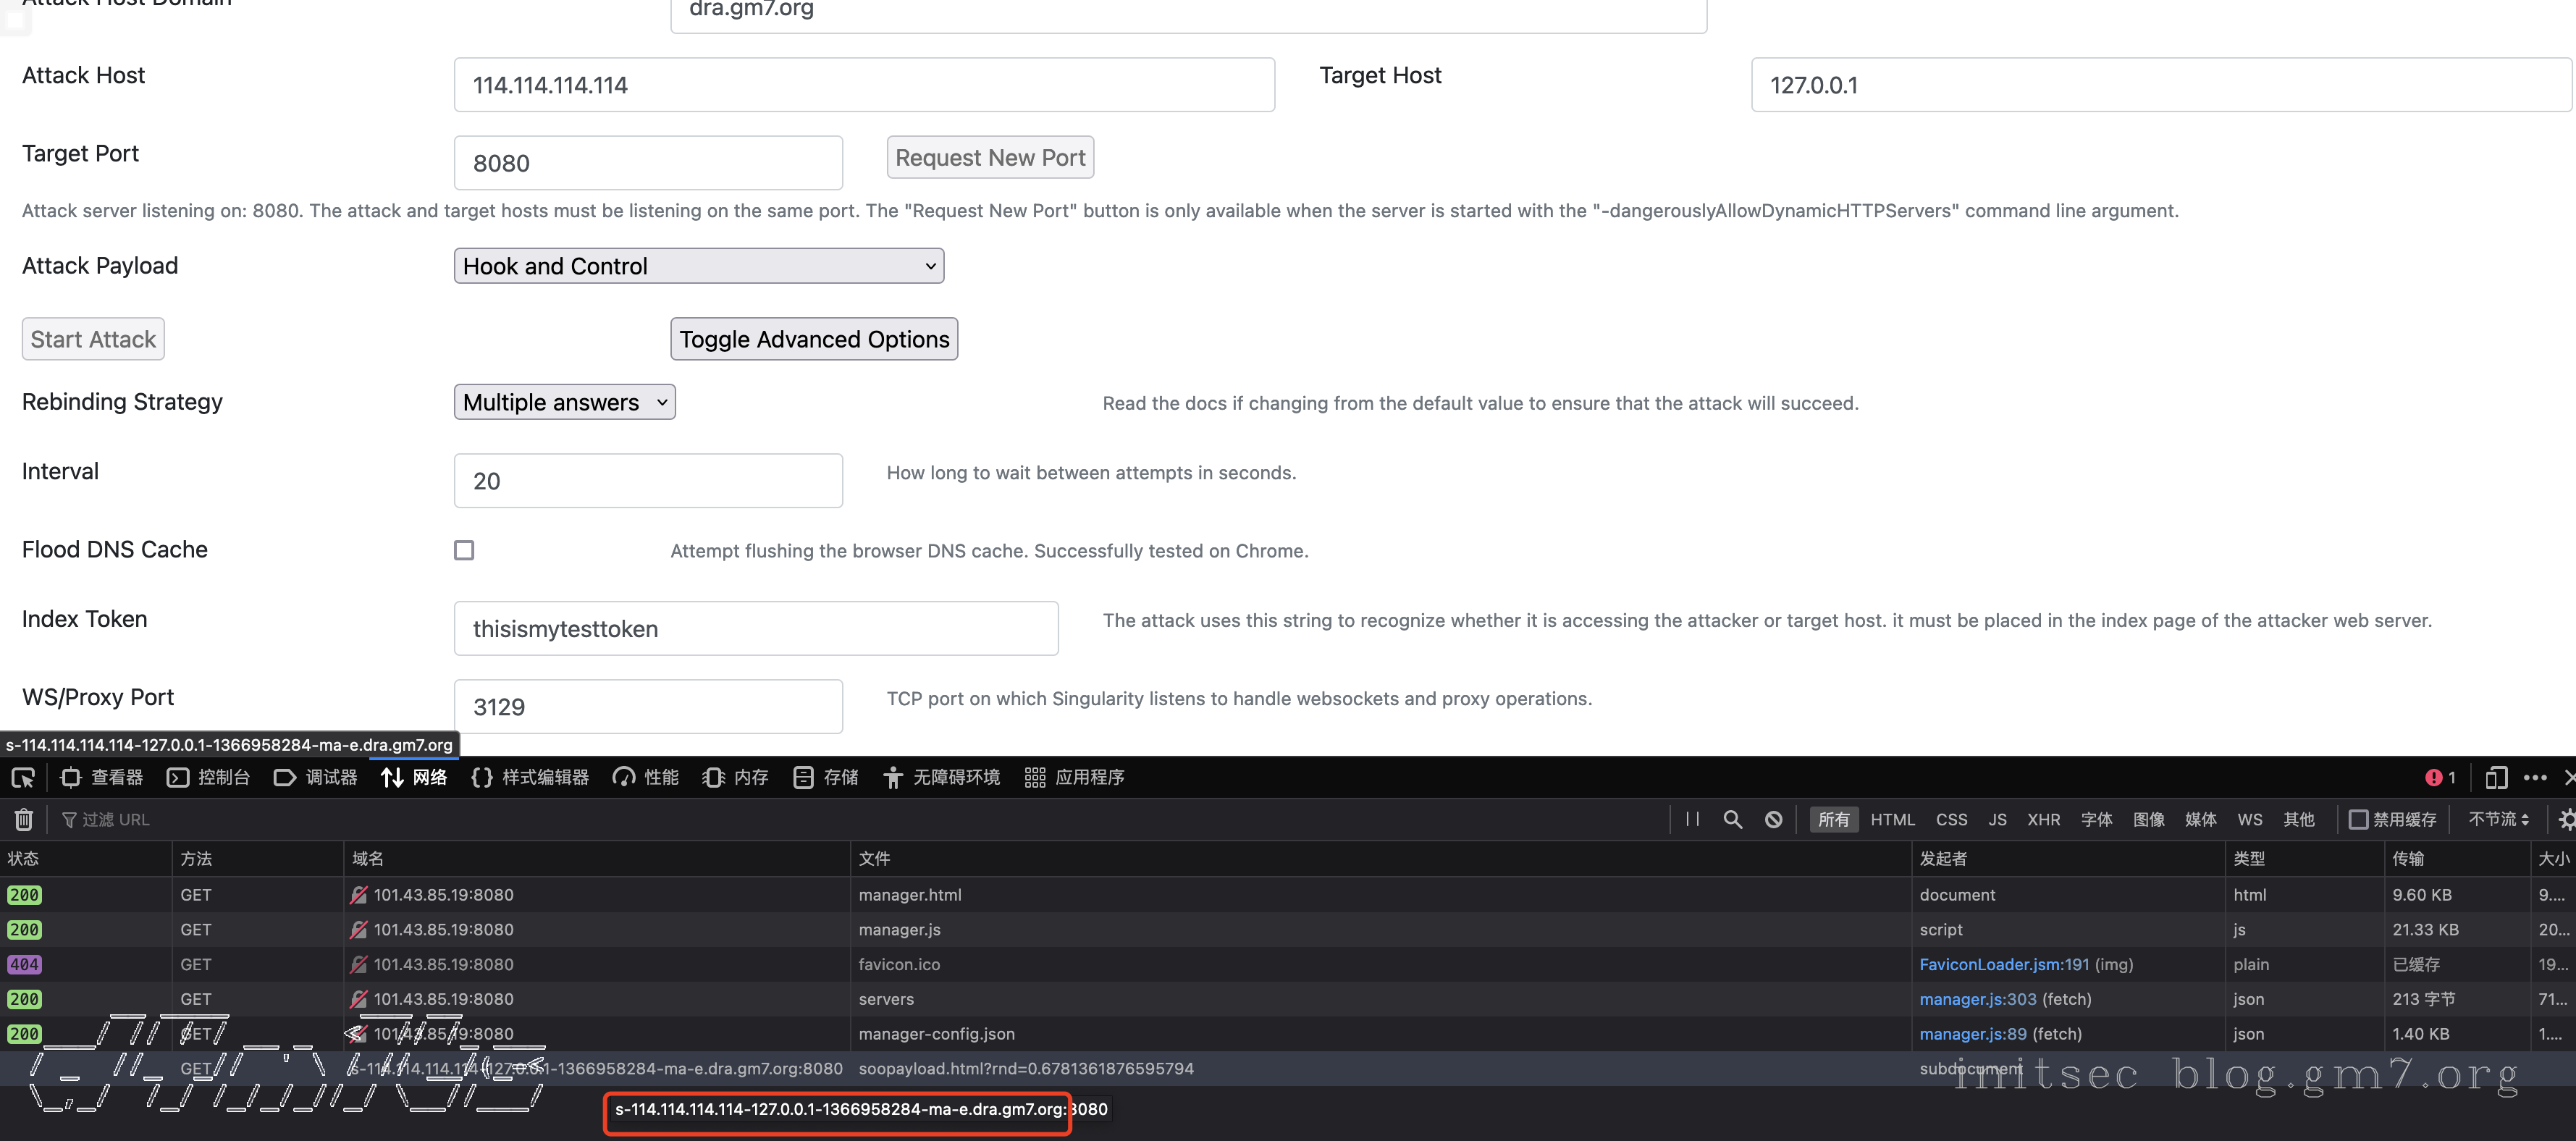The width and height of the screenshot is (2576, 1141).
Task: Switch to 控制台 console tab
Action: [x=209, y=778]
